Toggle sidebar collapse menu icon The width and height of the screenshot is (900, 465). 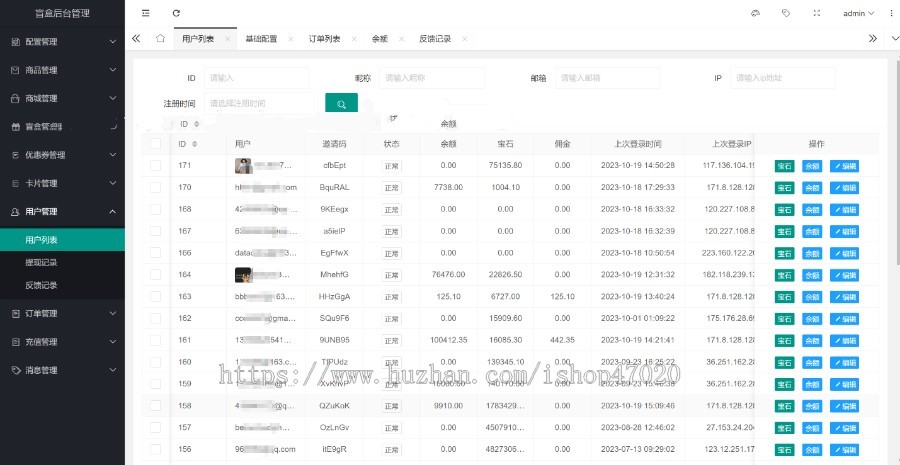[146, 13]
